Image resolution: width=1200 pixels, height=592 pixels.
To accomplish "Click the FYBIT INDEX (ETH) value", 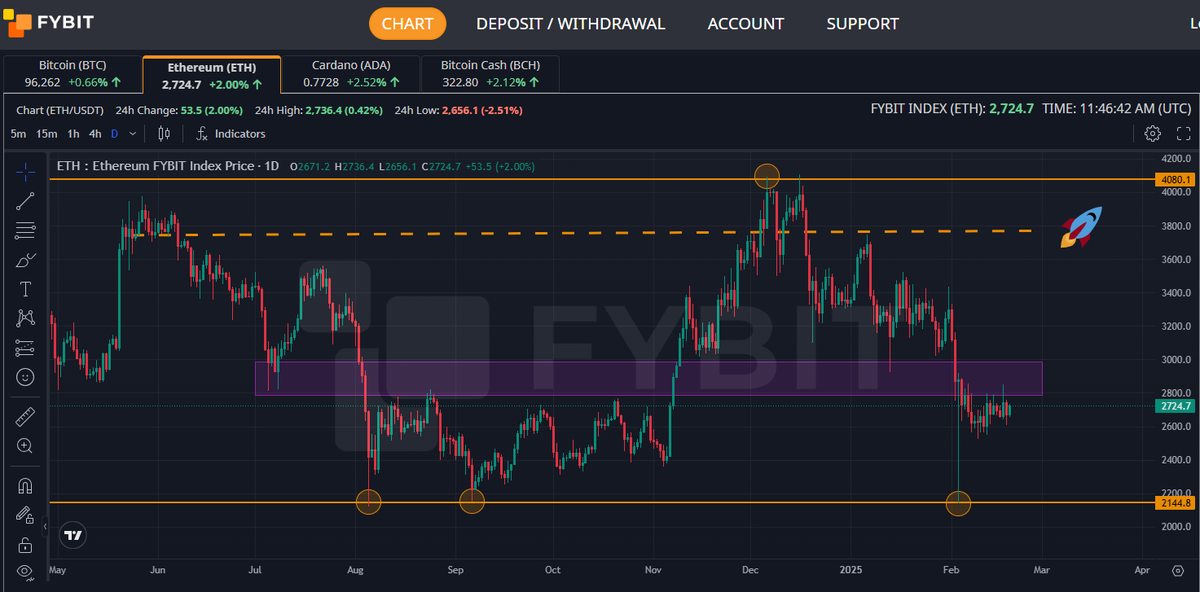I will point(1011,108).
